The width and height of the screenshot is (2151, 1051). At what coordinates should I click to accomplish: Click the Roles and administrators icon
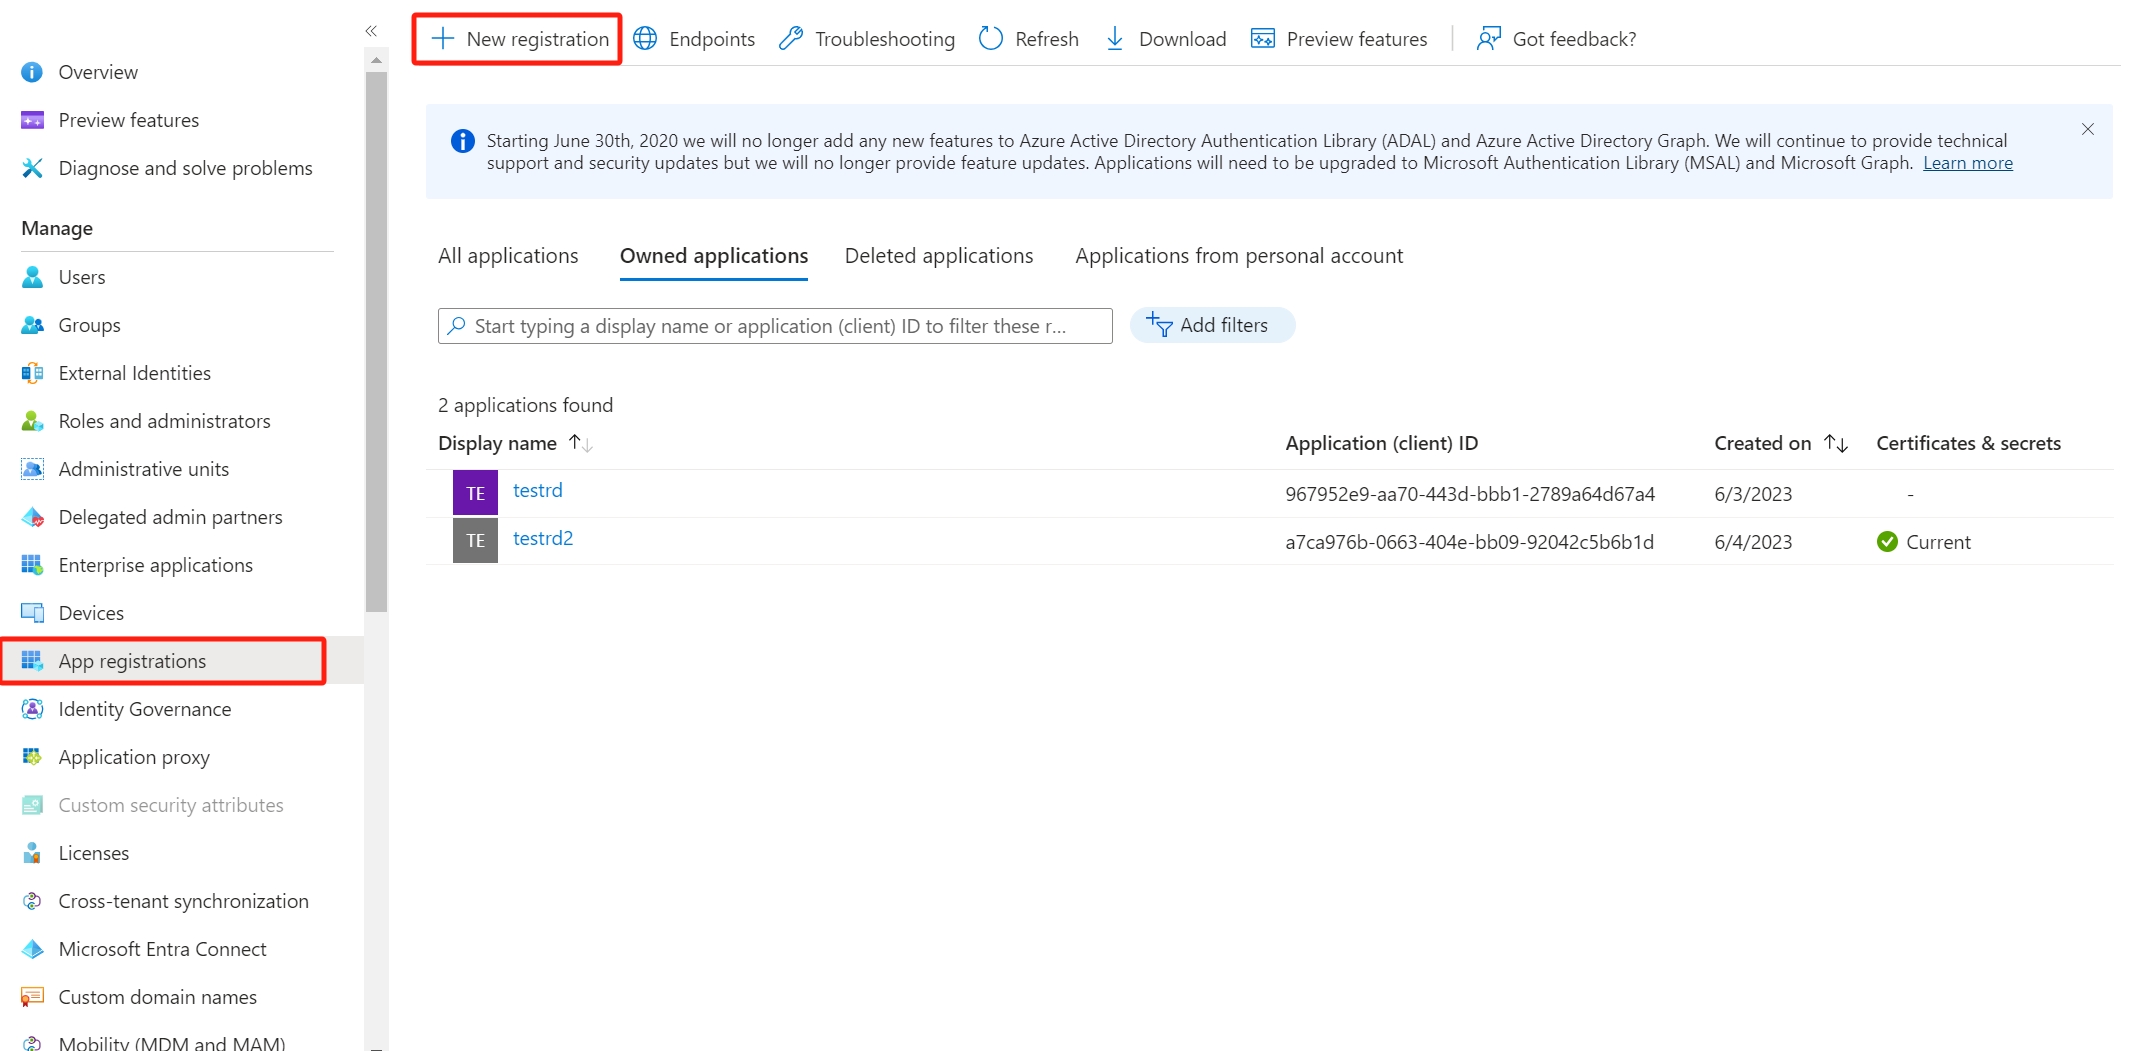[32, 421]
